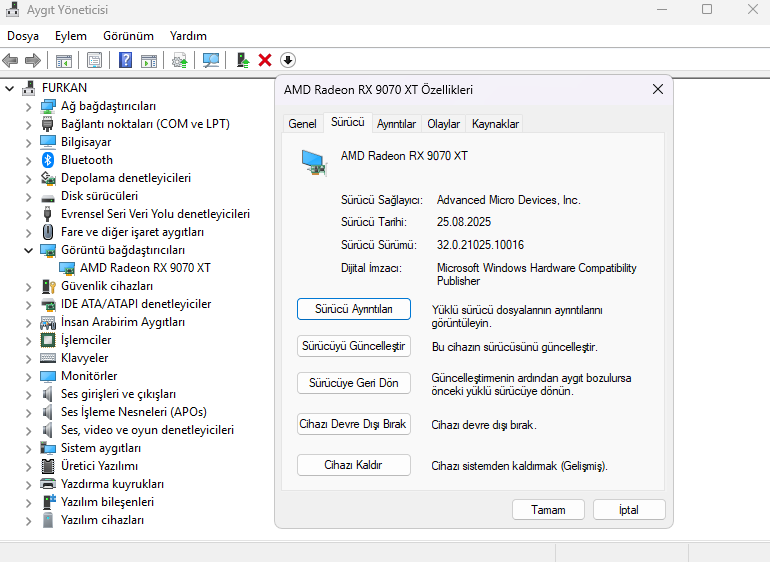Click the add driver green arrow toolbar icon
This screenshot has width=770, height=562.
[243, 60]
